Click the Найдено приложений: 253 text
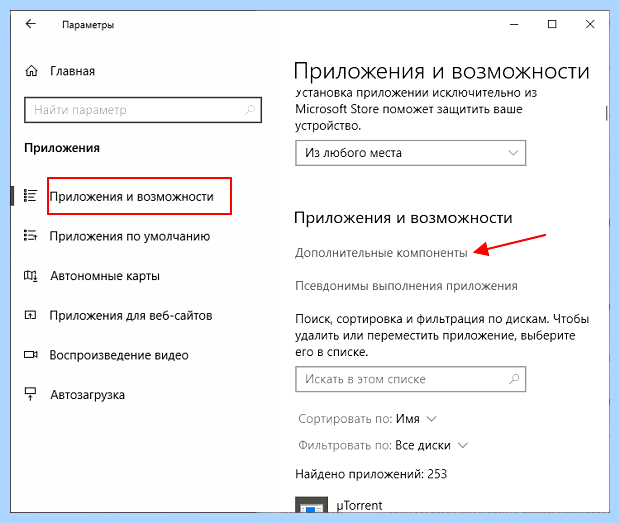This screenshot has width=620, height=523. pyautogui.click(x=371, y=474)
